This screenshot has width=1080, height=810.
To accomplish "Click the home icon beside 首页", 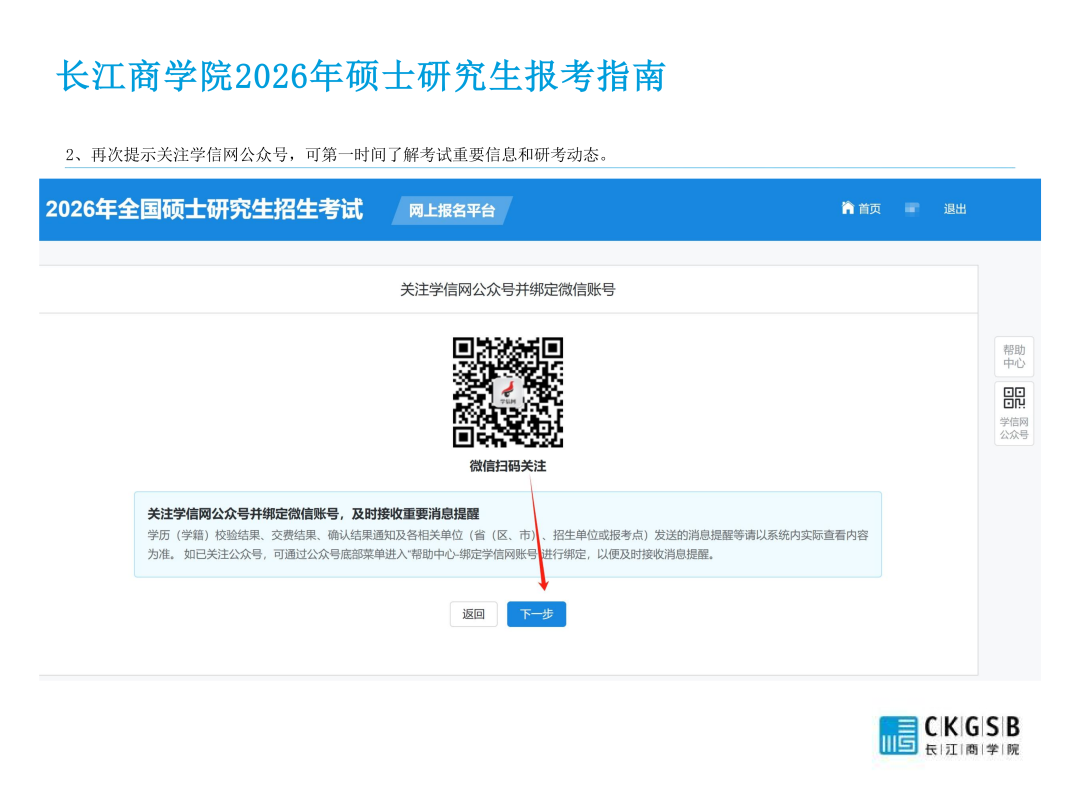I will tap(848, 208).
